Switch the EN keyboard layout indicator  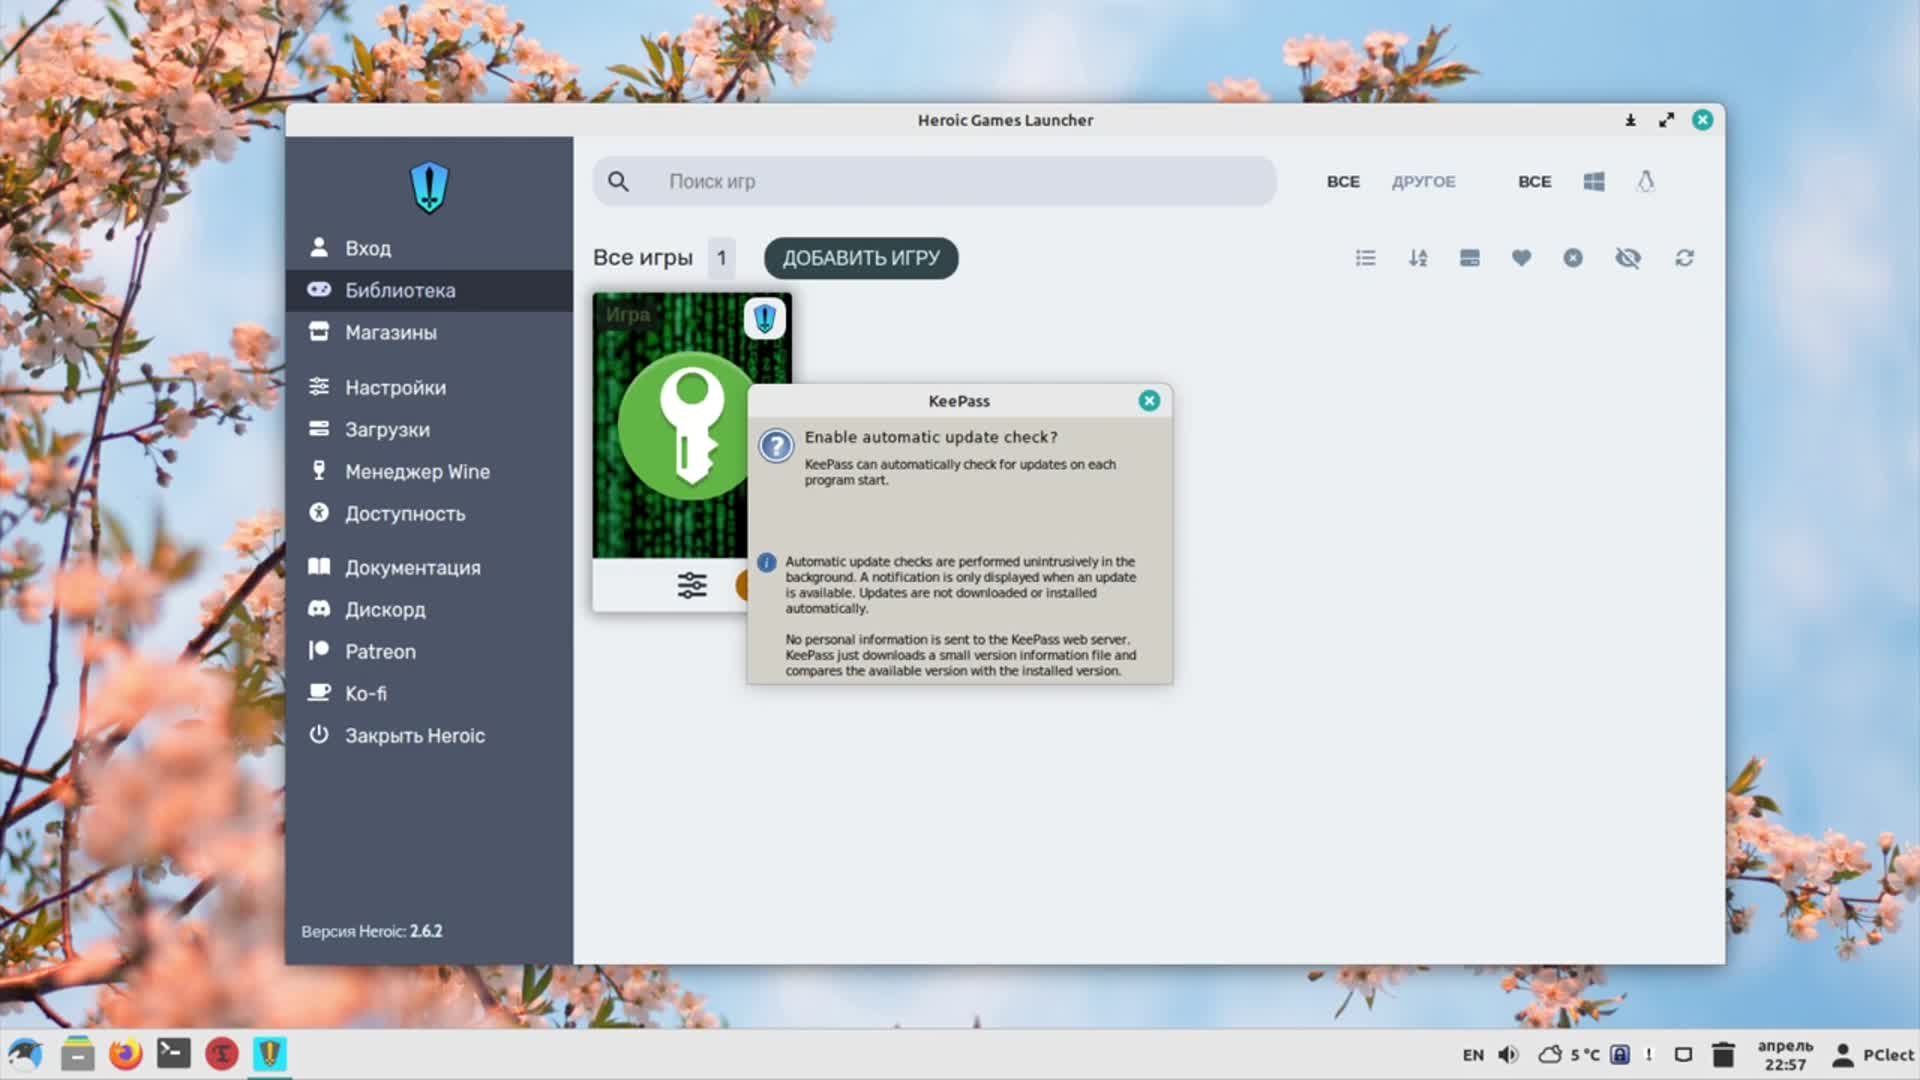(x=1473, y=1055)
